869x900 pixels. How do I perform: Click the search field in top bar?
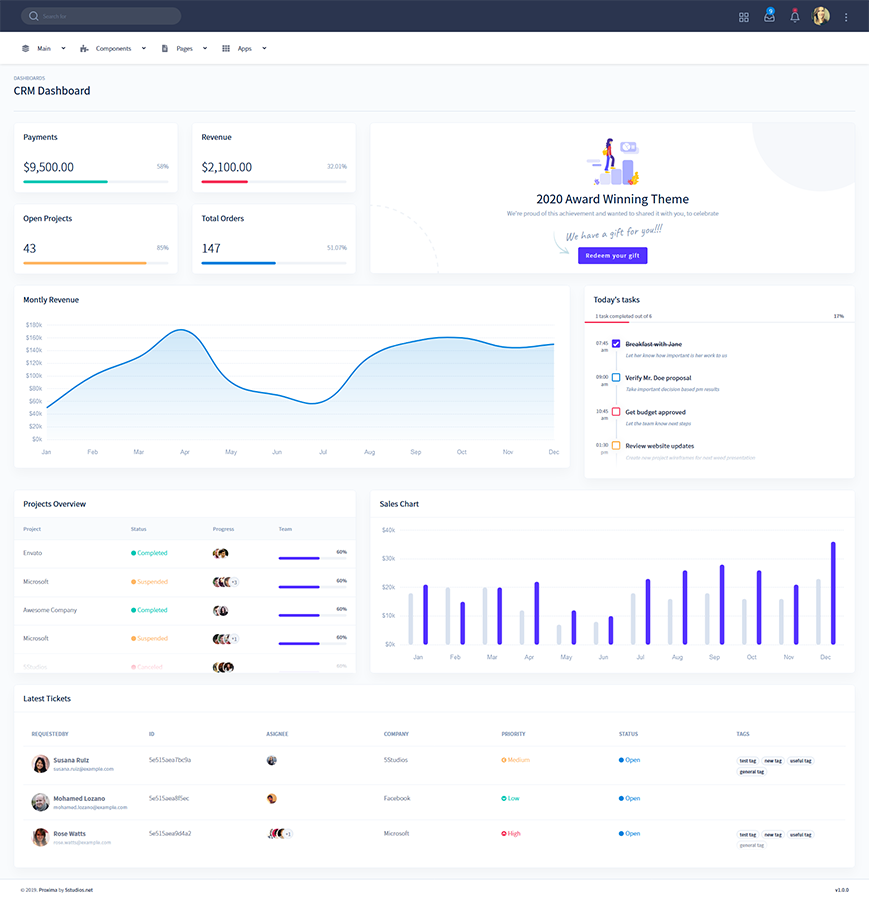point(100,15)
